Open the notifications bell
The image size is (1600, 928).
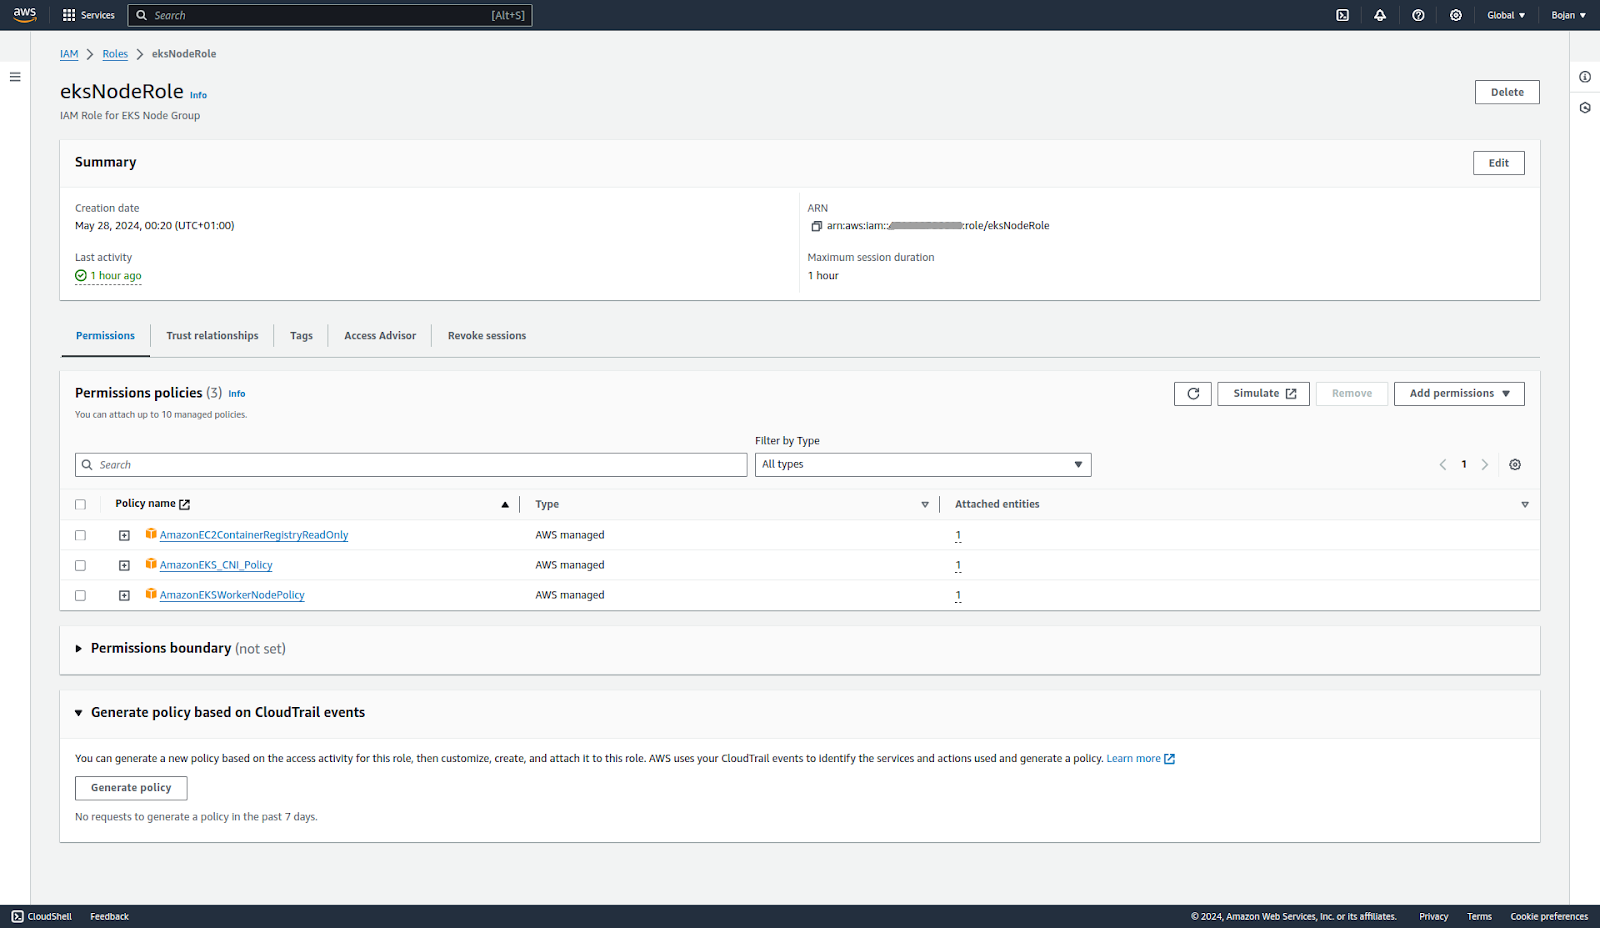[x=1380, y=15]
